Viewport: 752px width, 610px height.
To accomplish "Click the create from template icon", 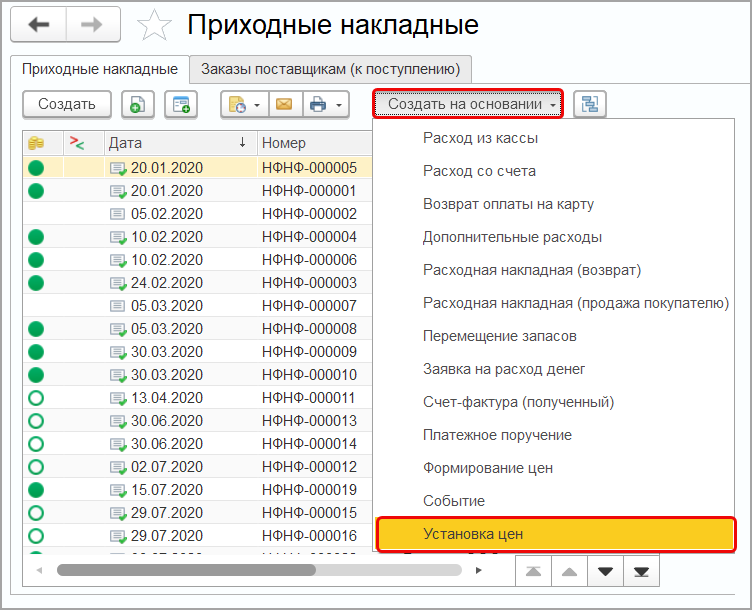I will (181, 104).
